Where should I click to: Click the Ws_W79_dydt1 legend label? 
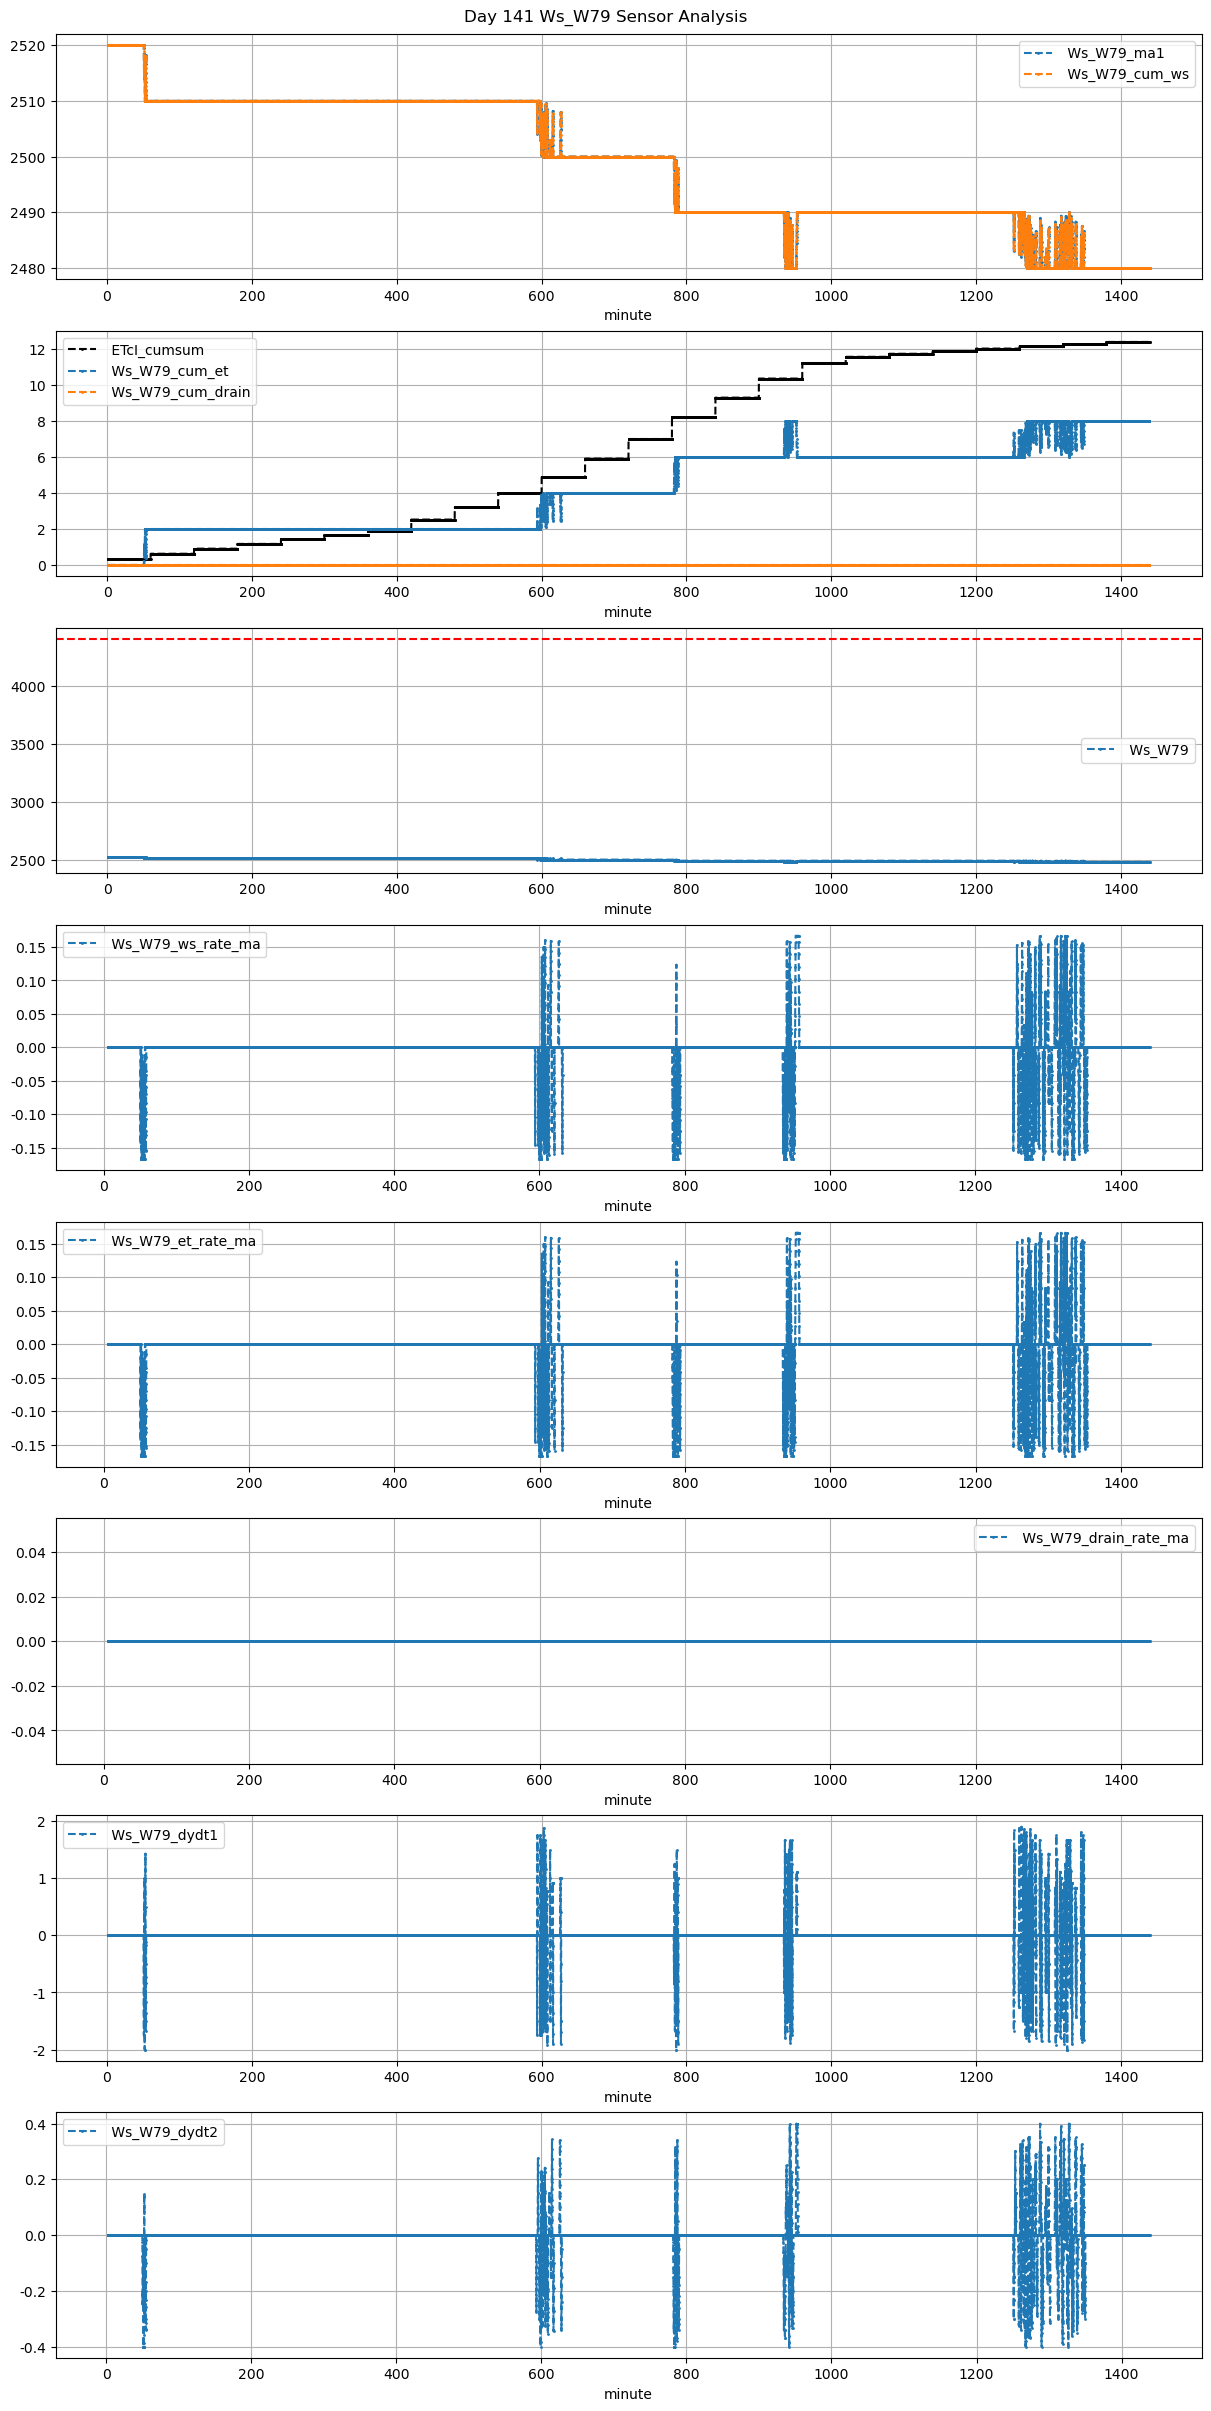click(x=164, y=1835)
